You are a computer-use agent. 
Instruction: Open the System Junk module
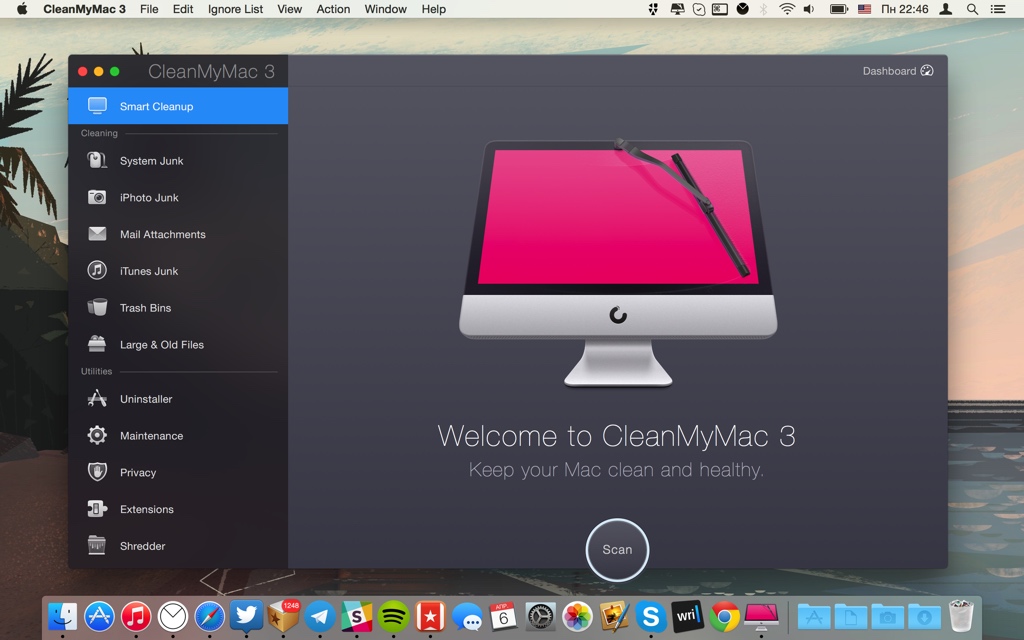[151, 161]
